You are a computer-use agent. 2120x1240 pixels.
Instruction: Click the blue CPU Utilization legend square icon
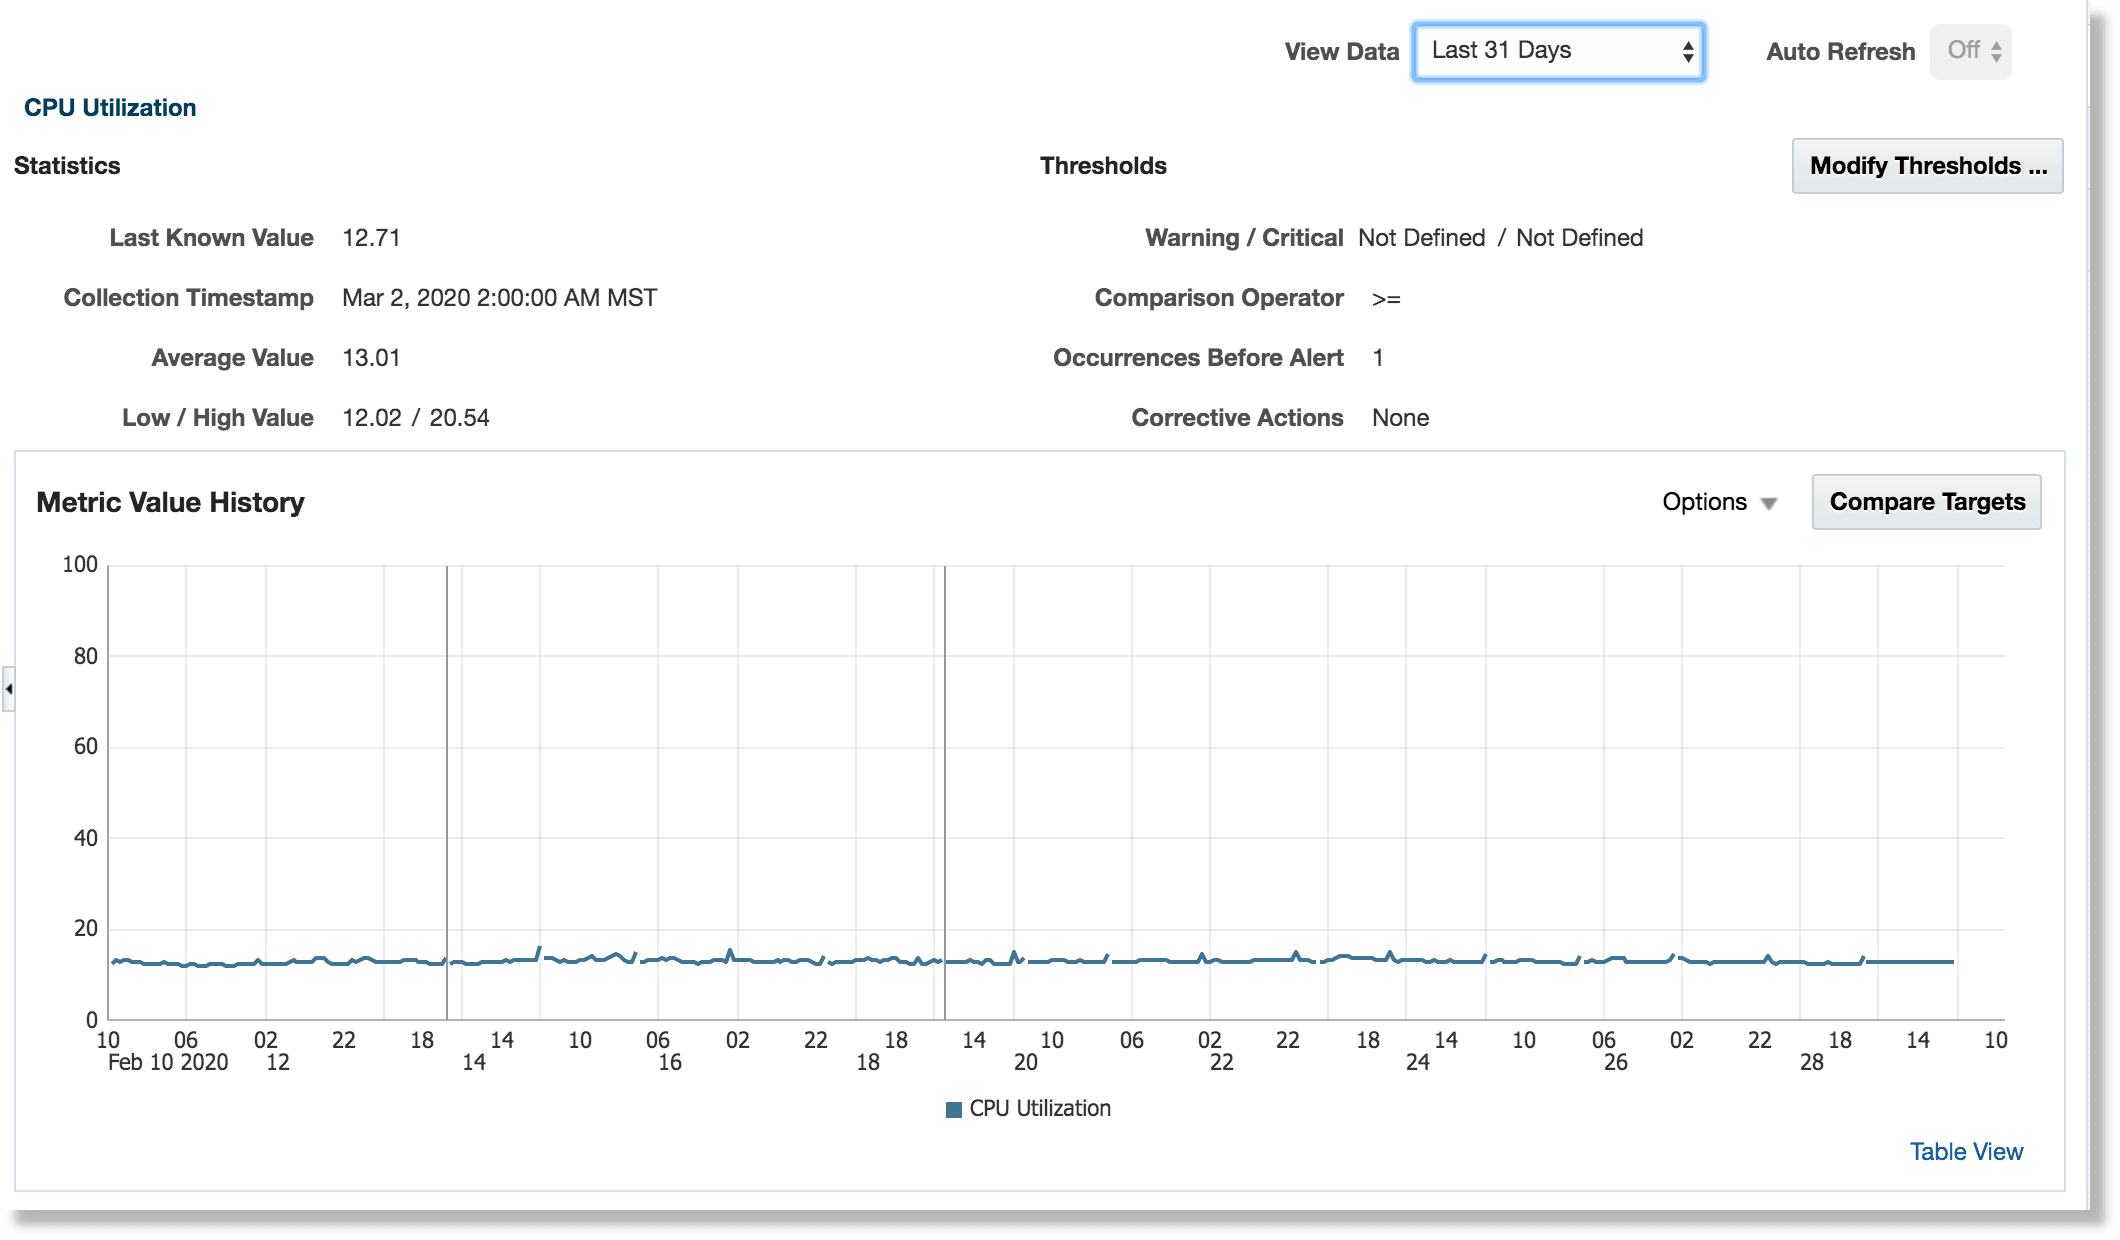(x=953, y=1108)
